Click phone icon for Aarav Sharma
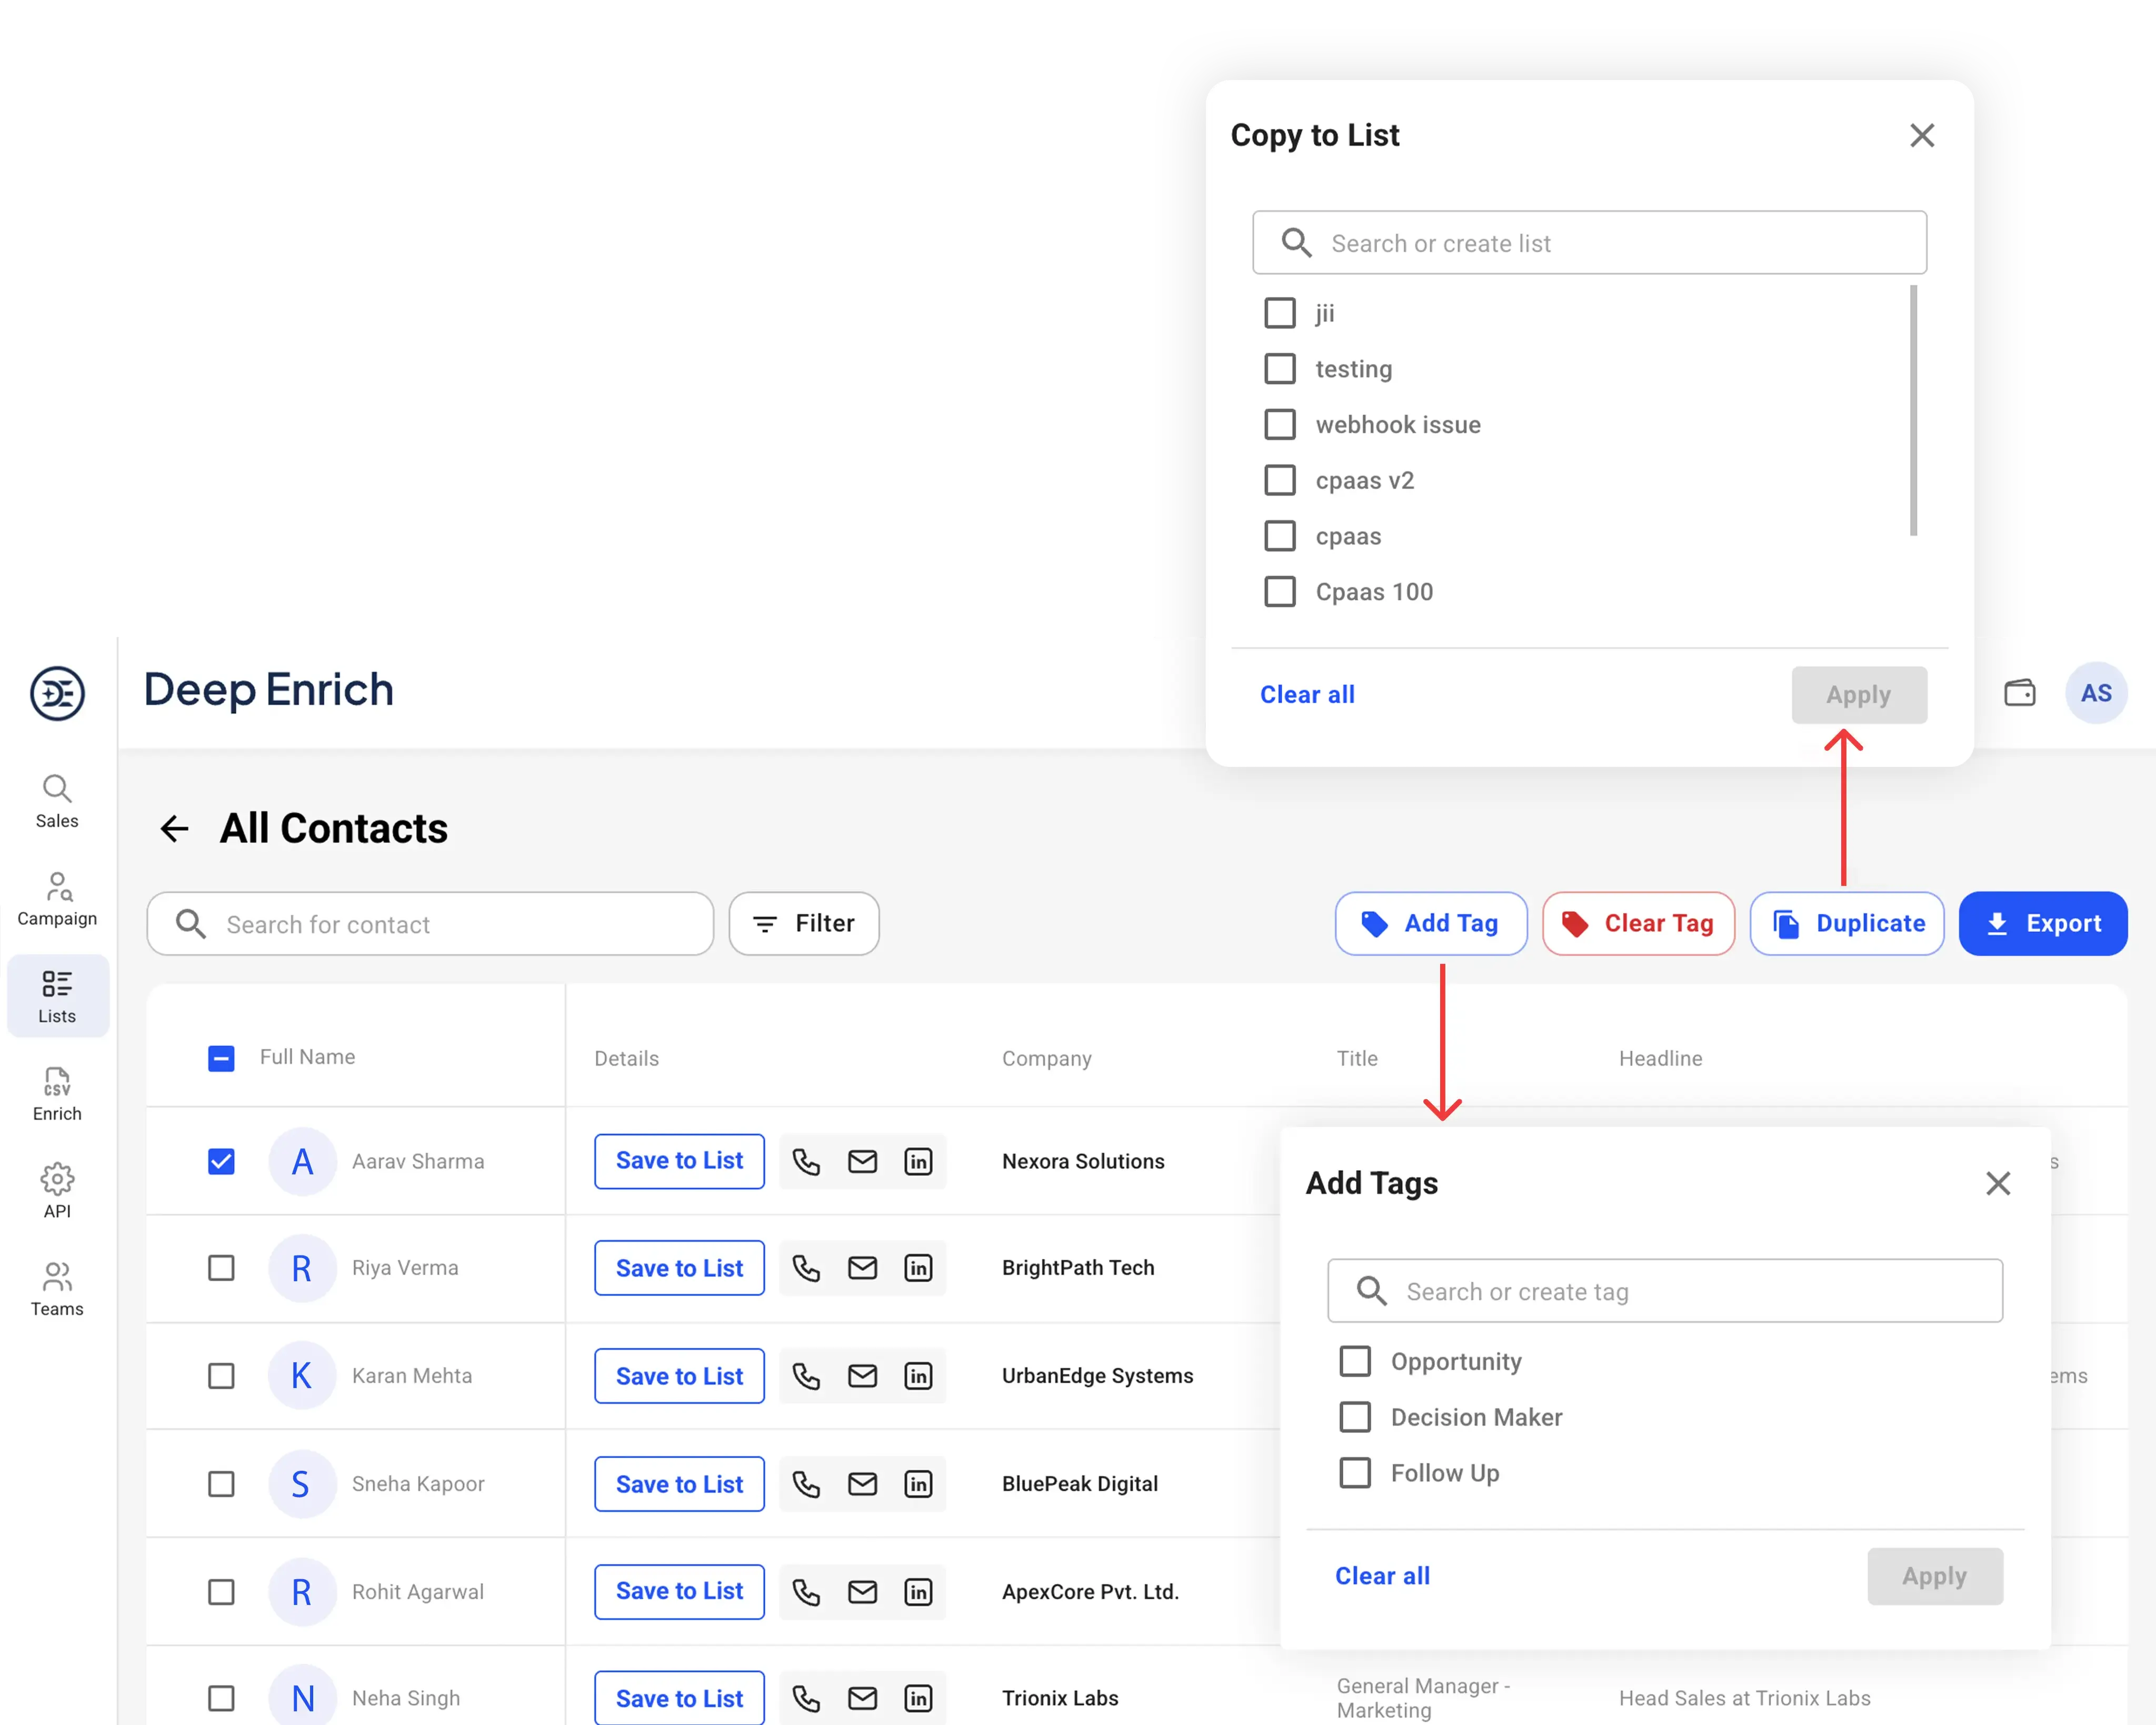 click(806, 1161)
